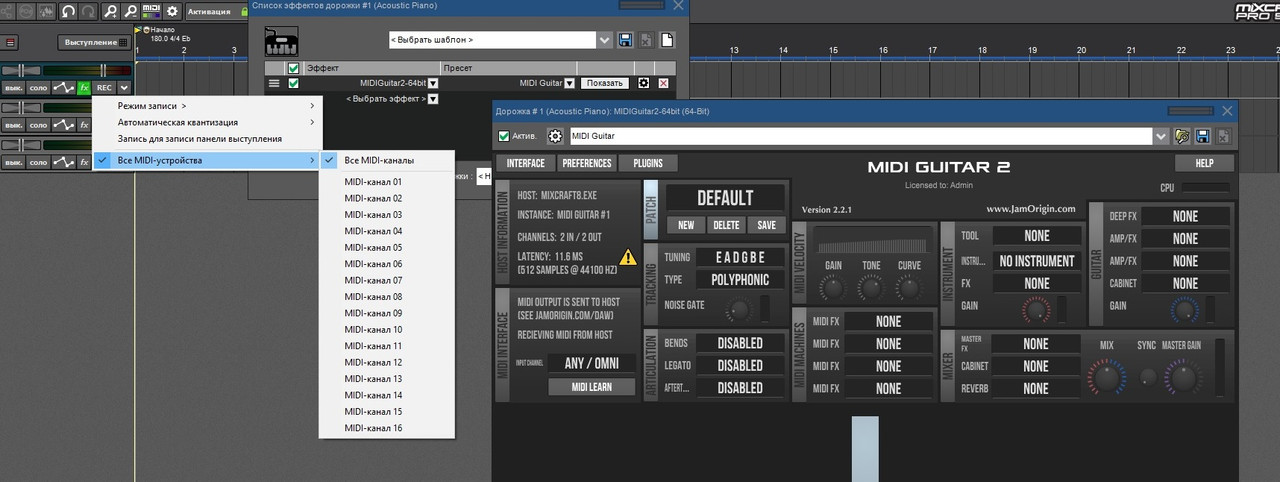Choose Все MIDI-каналы in the submenu
The image size is (1280, 482).
click(387, 160)
